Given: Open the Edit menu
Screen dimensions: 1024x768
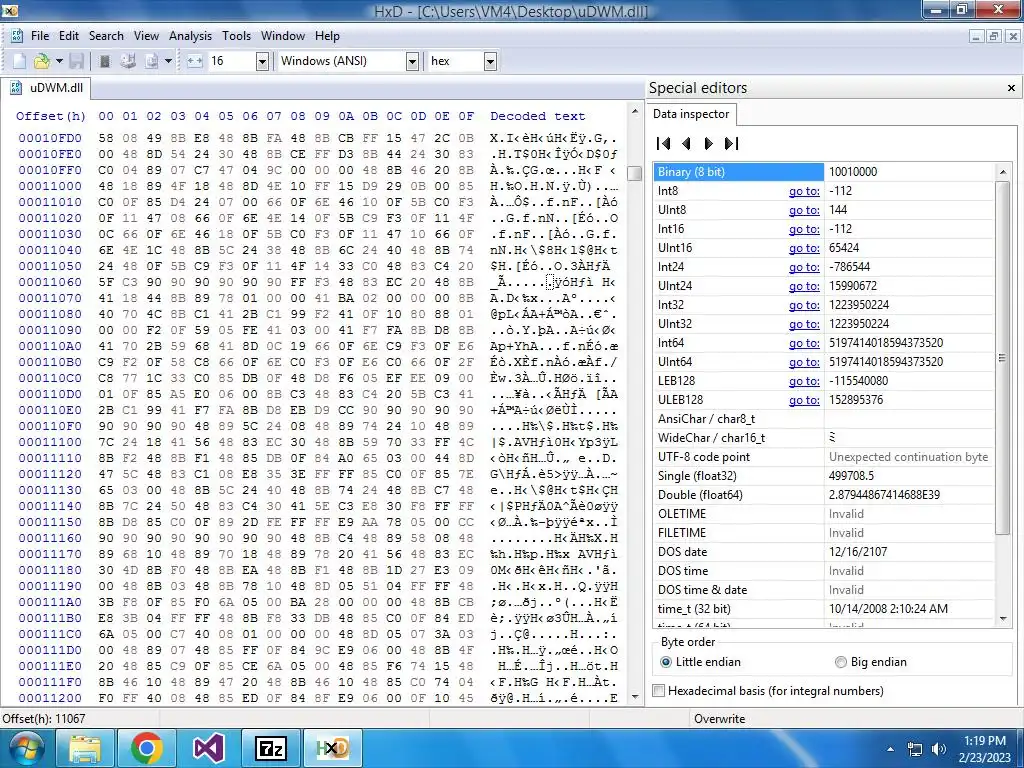Looking at the screenshot, I should tap(69, 36).
